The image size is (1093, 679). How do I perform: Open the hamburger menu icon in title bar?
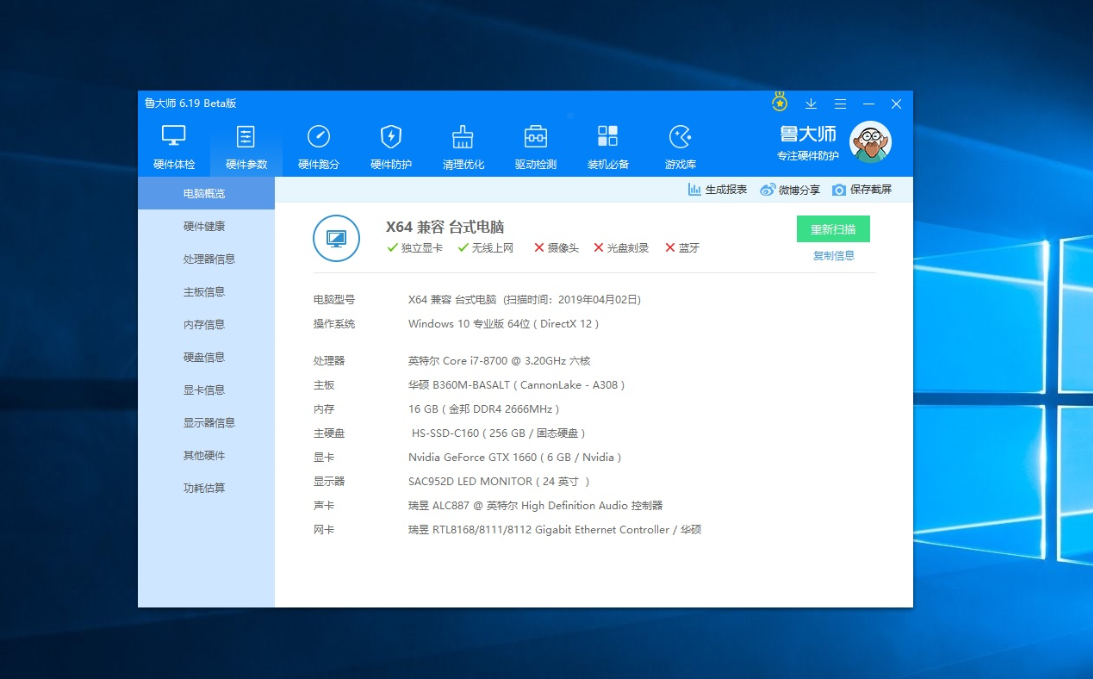point(841,104)
